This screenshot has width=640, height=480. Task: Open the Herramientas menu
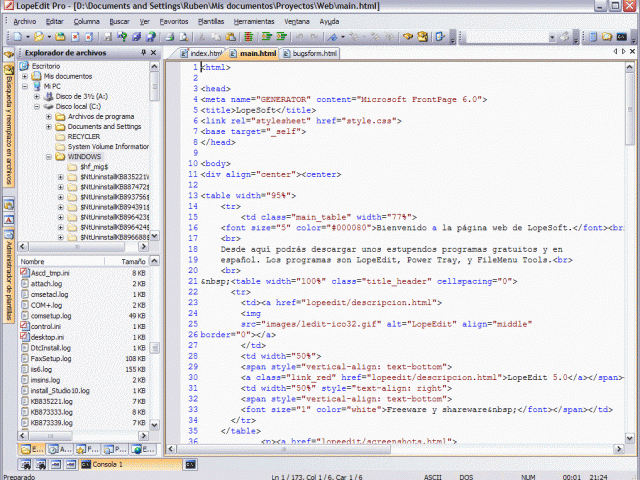254,22
